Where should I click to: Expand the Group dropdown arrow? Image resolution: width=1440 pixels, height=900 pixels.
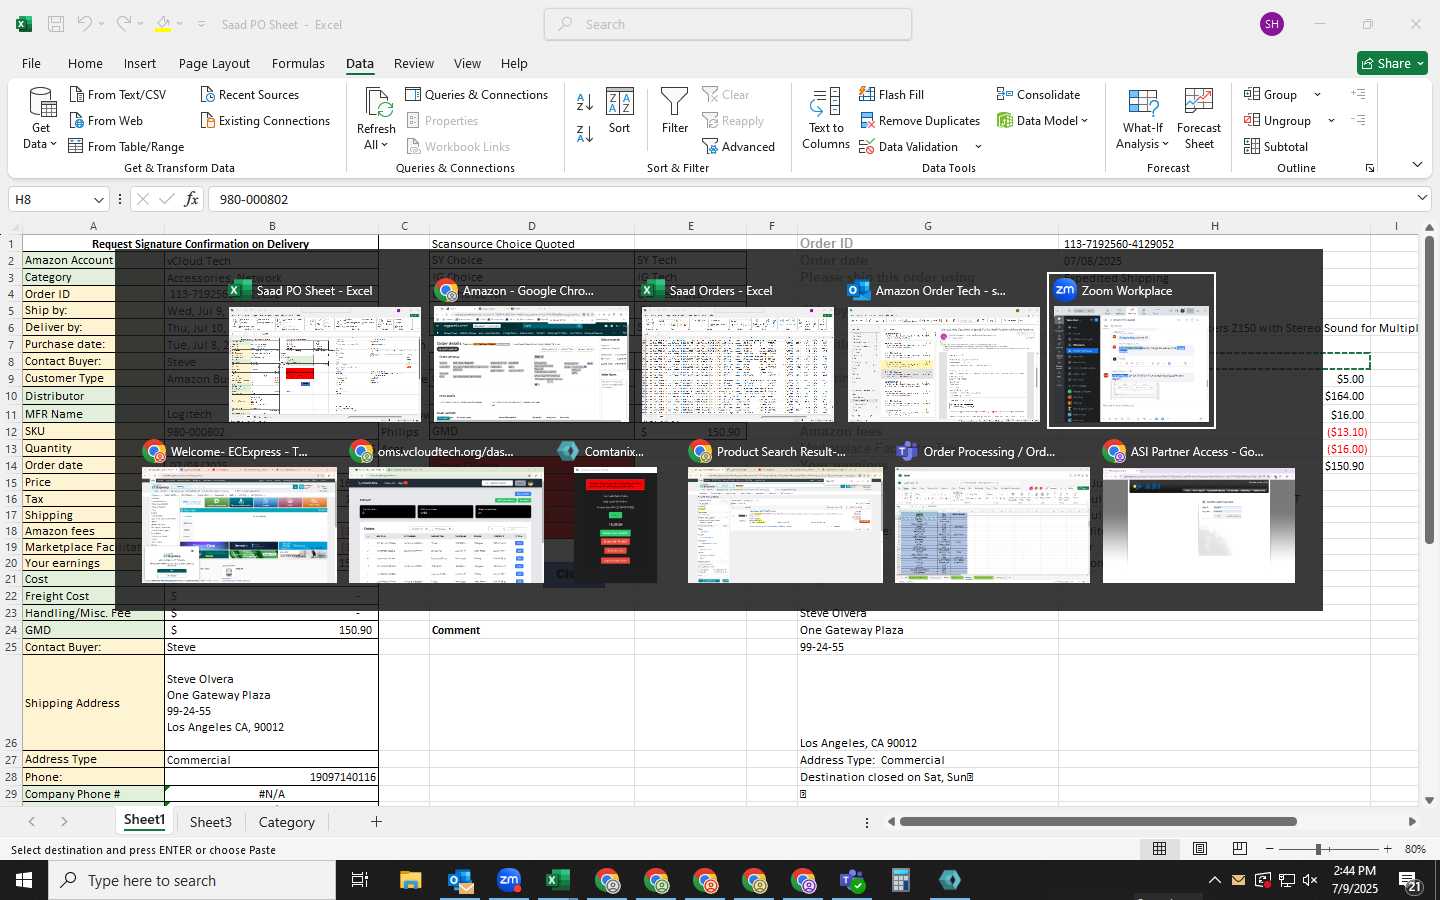pos(1317,95)
